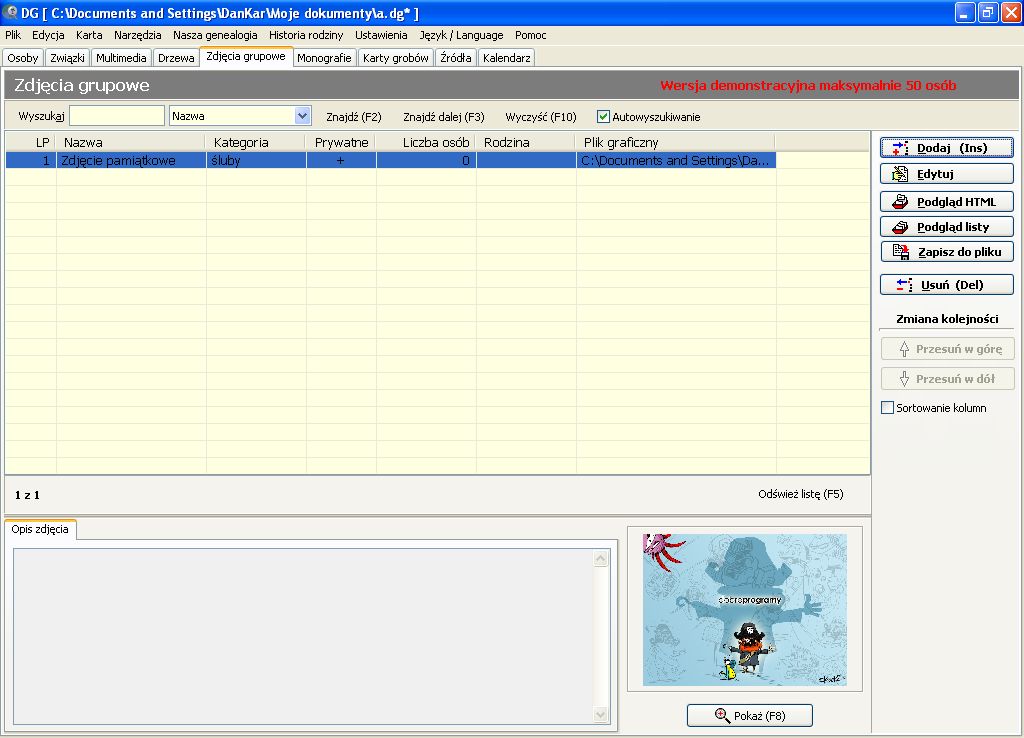The height and width of the screenshot is (738, 1024).
Task: Click the Nazwa column header
Action: (x=131, y=142)
